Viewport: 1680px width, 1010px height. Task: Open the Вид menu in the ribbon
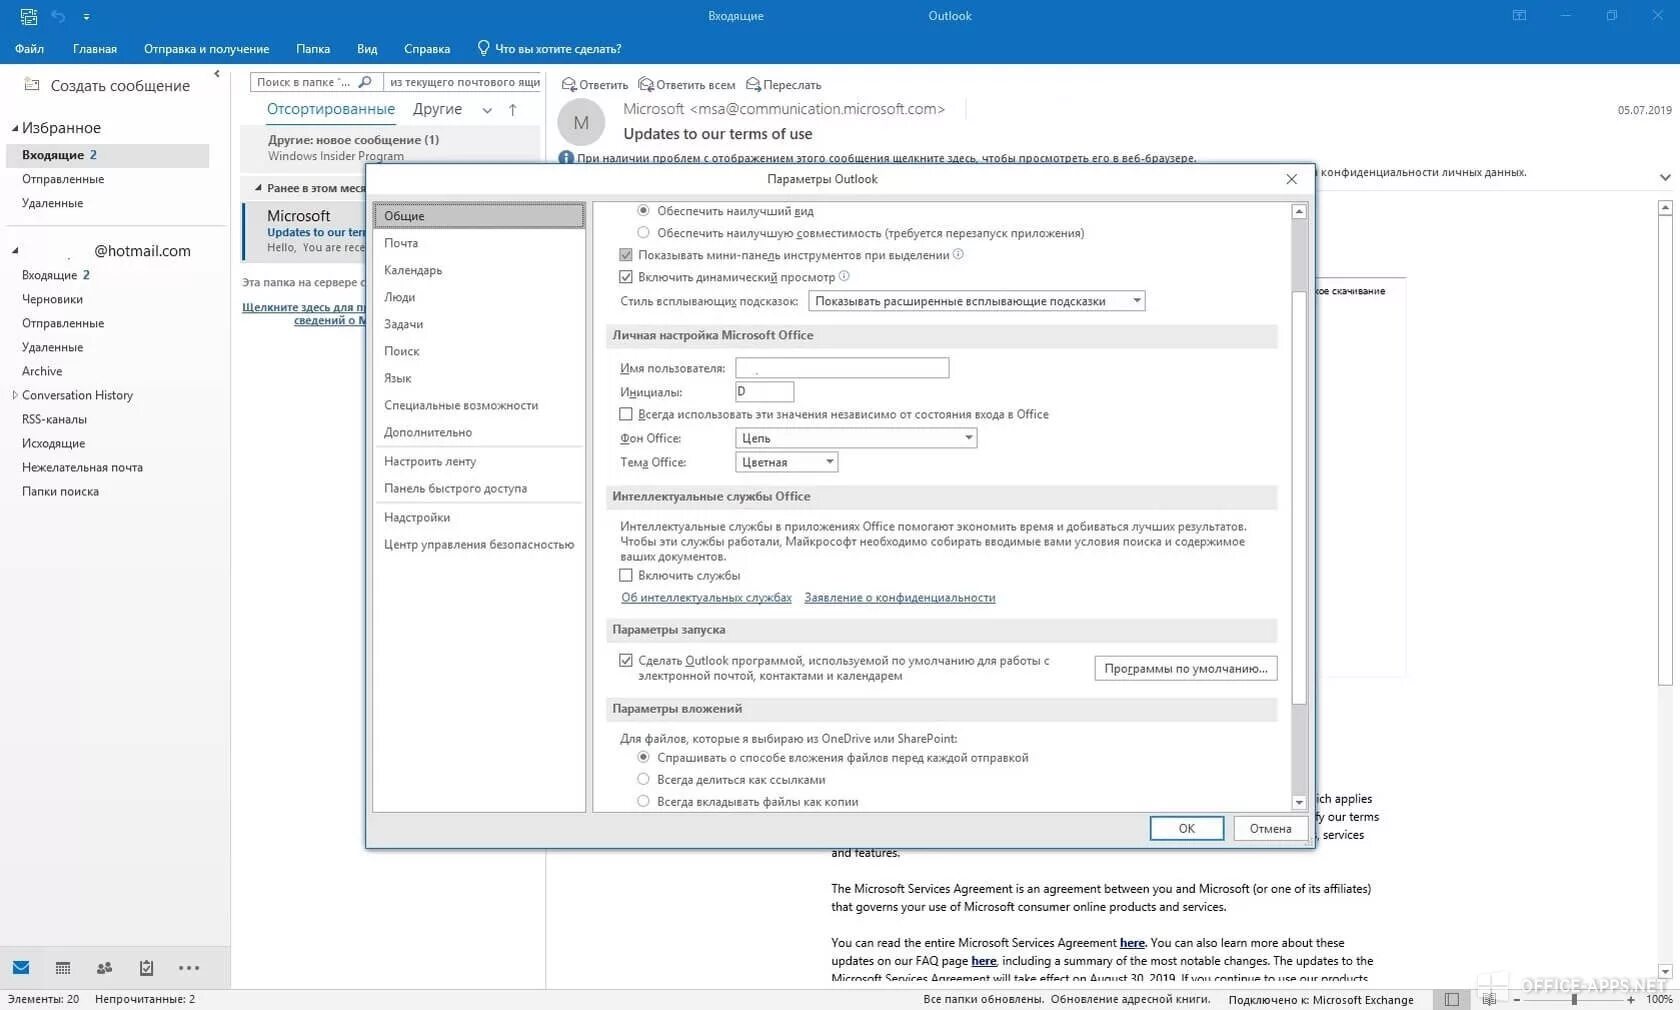pyautogui.click(x=366, y=48)
